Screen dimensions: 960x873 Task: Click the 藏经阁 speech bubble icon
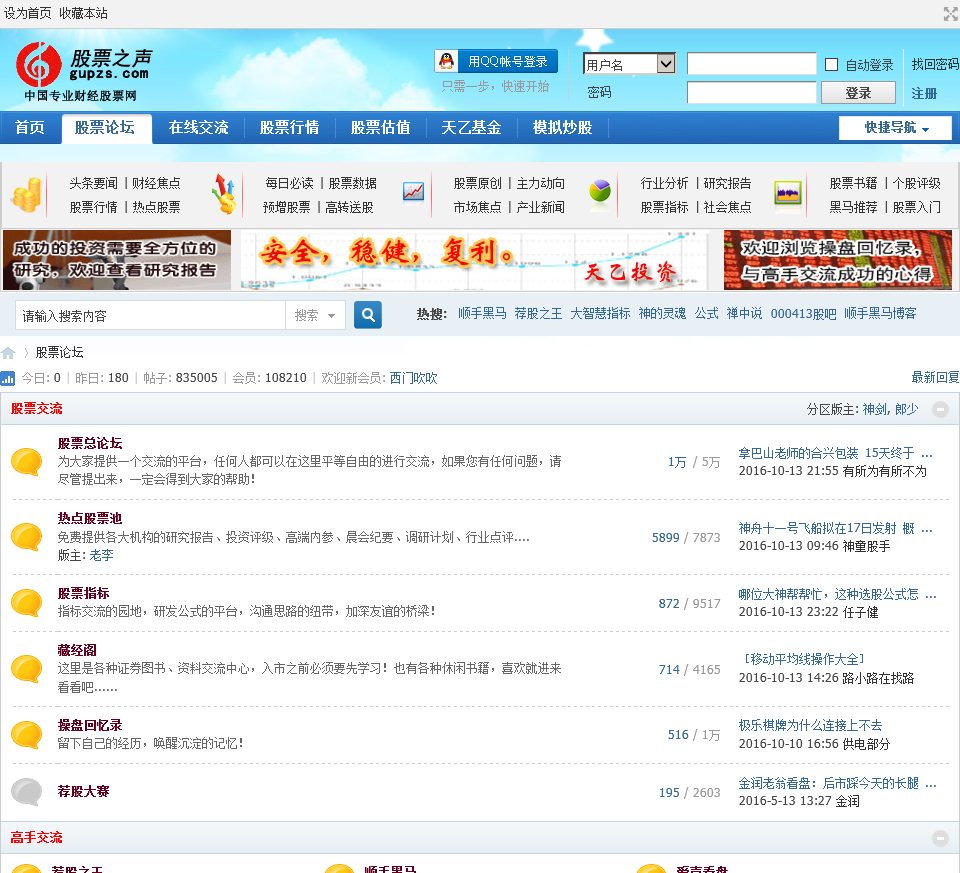[x=27, y=669]
